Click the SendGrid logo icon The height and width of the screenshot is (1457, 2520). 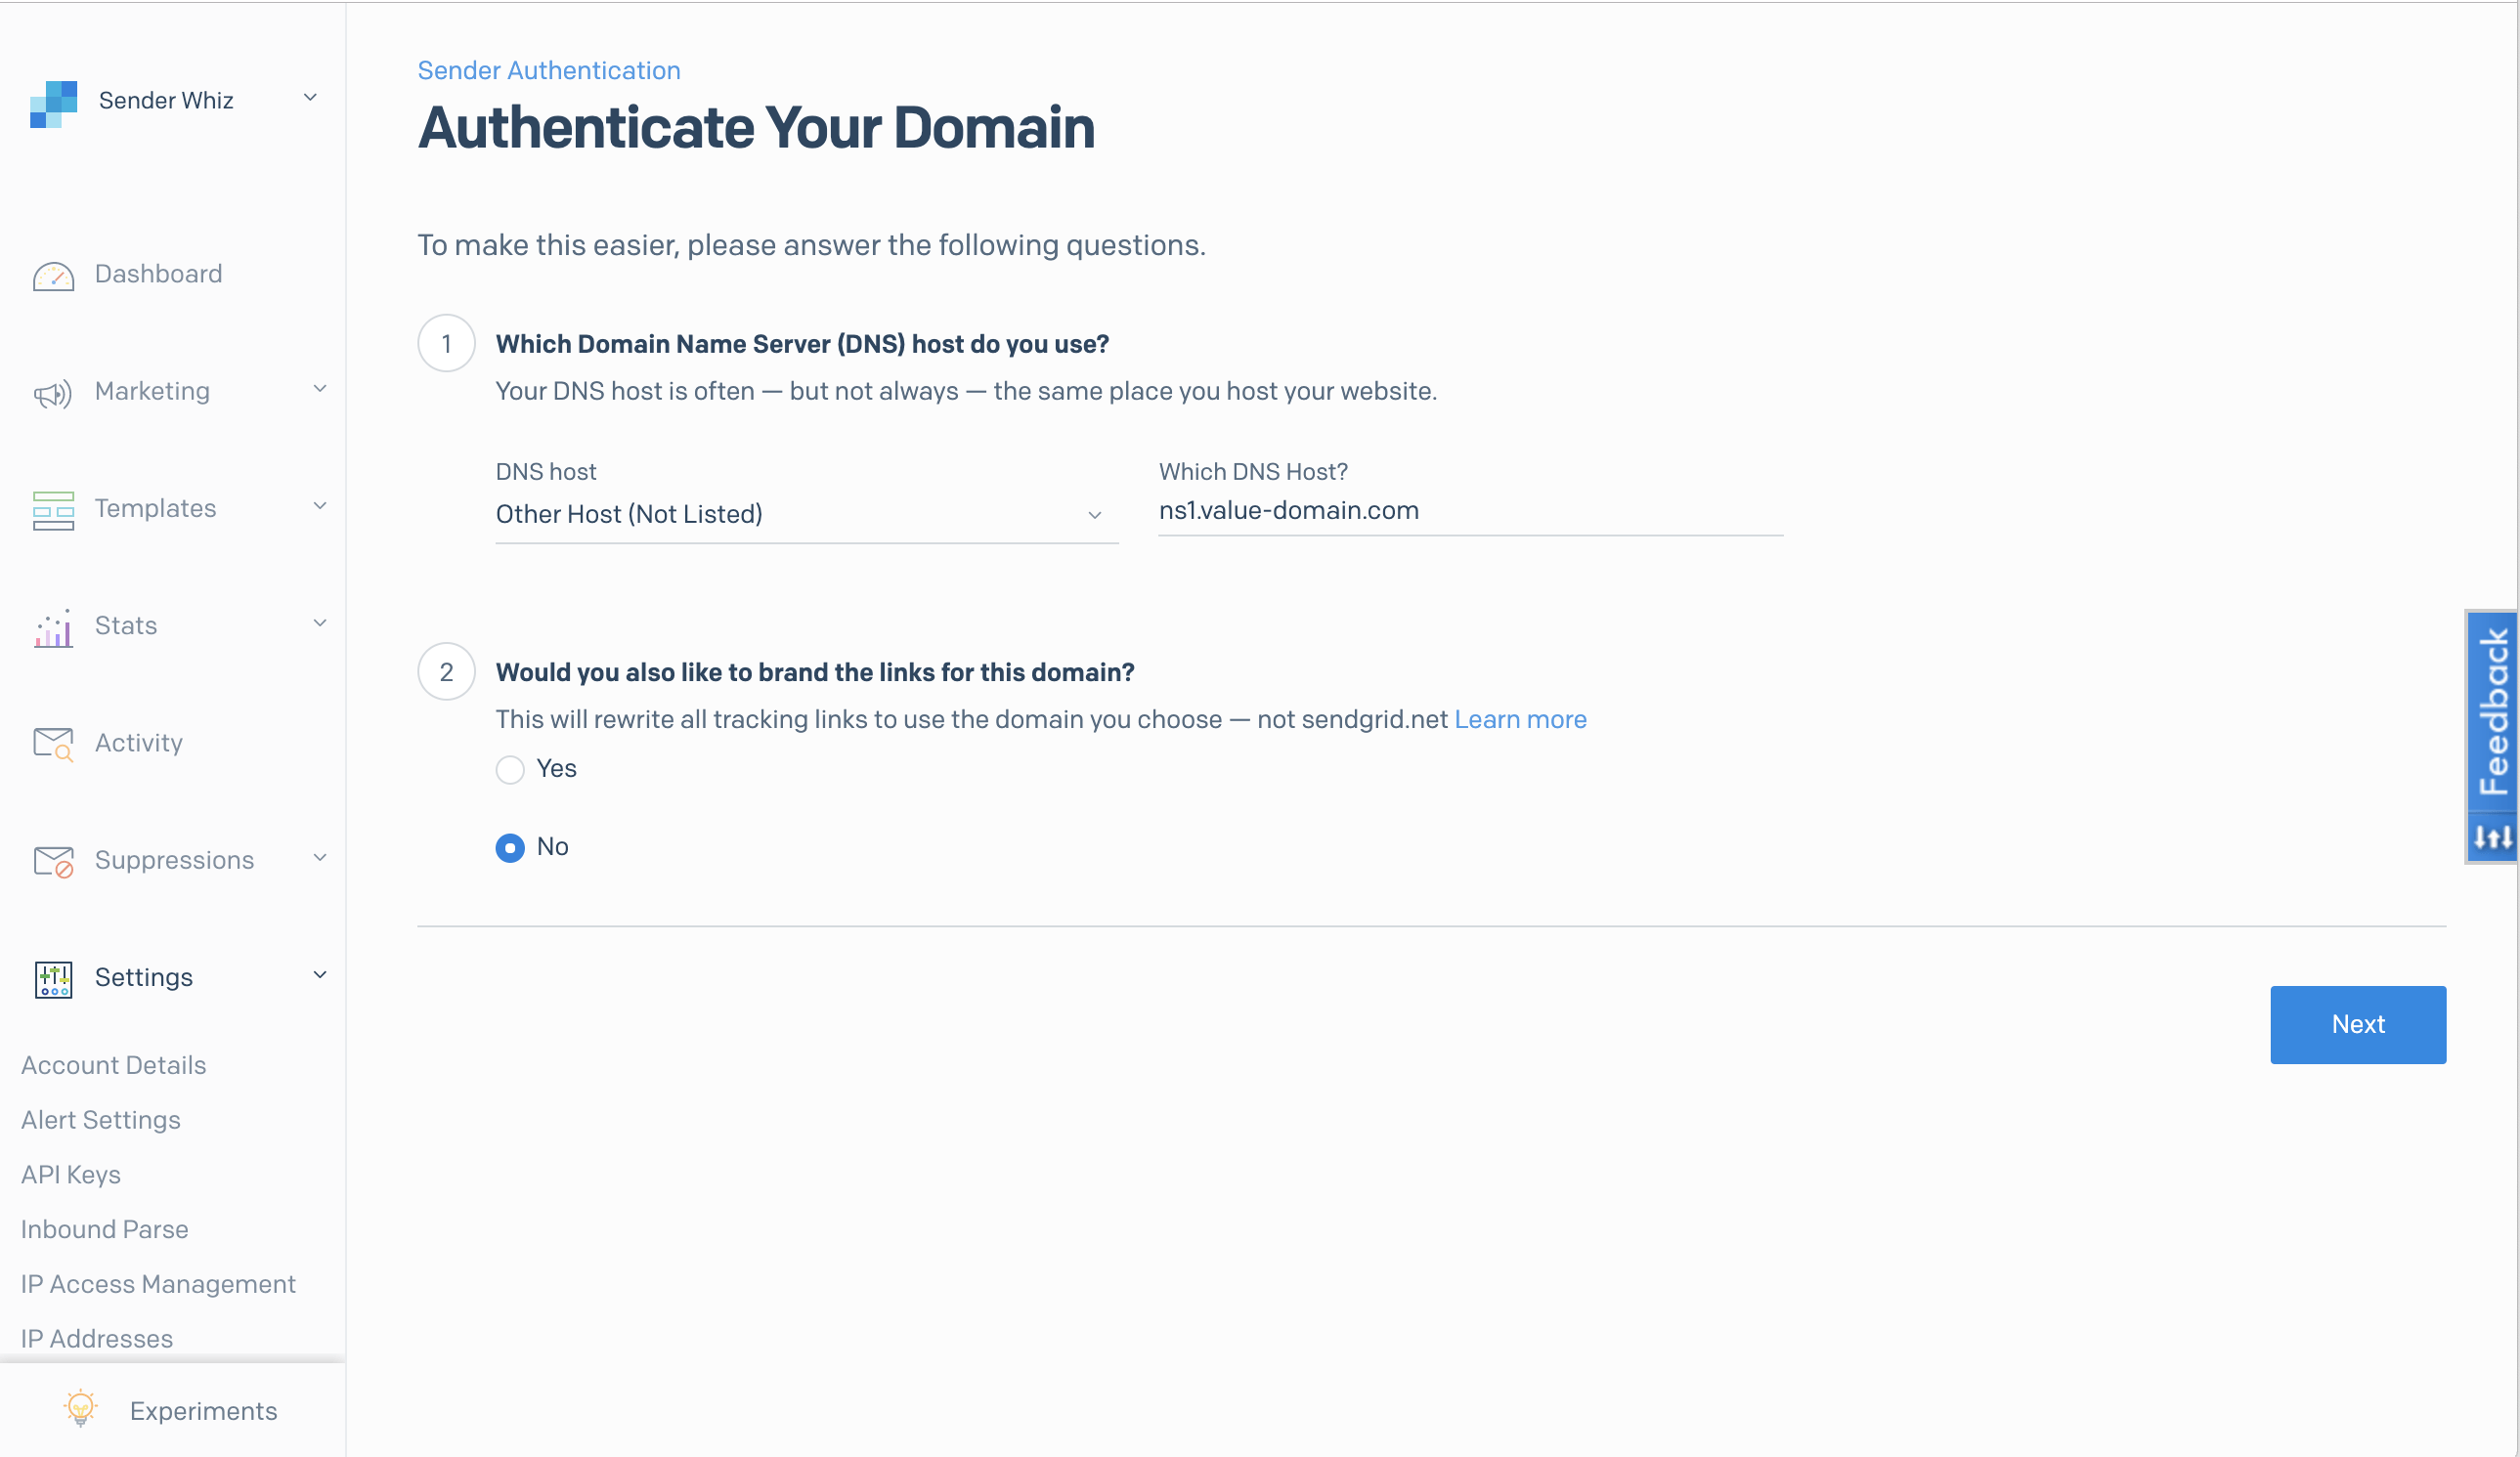(x=53, y=104)
